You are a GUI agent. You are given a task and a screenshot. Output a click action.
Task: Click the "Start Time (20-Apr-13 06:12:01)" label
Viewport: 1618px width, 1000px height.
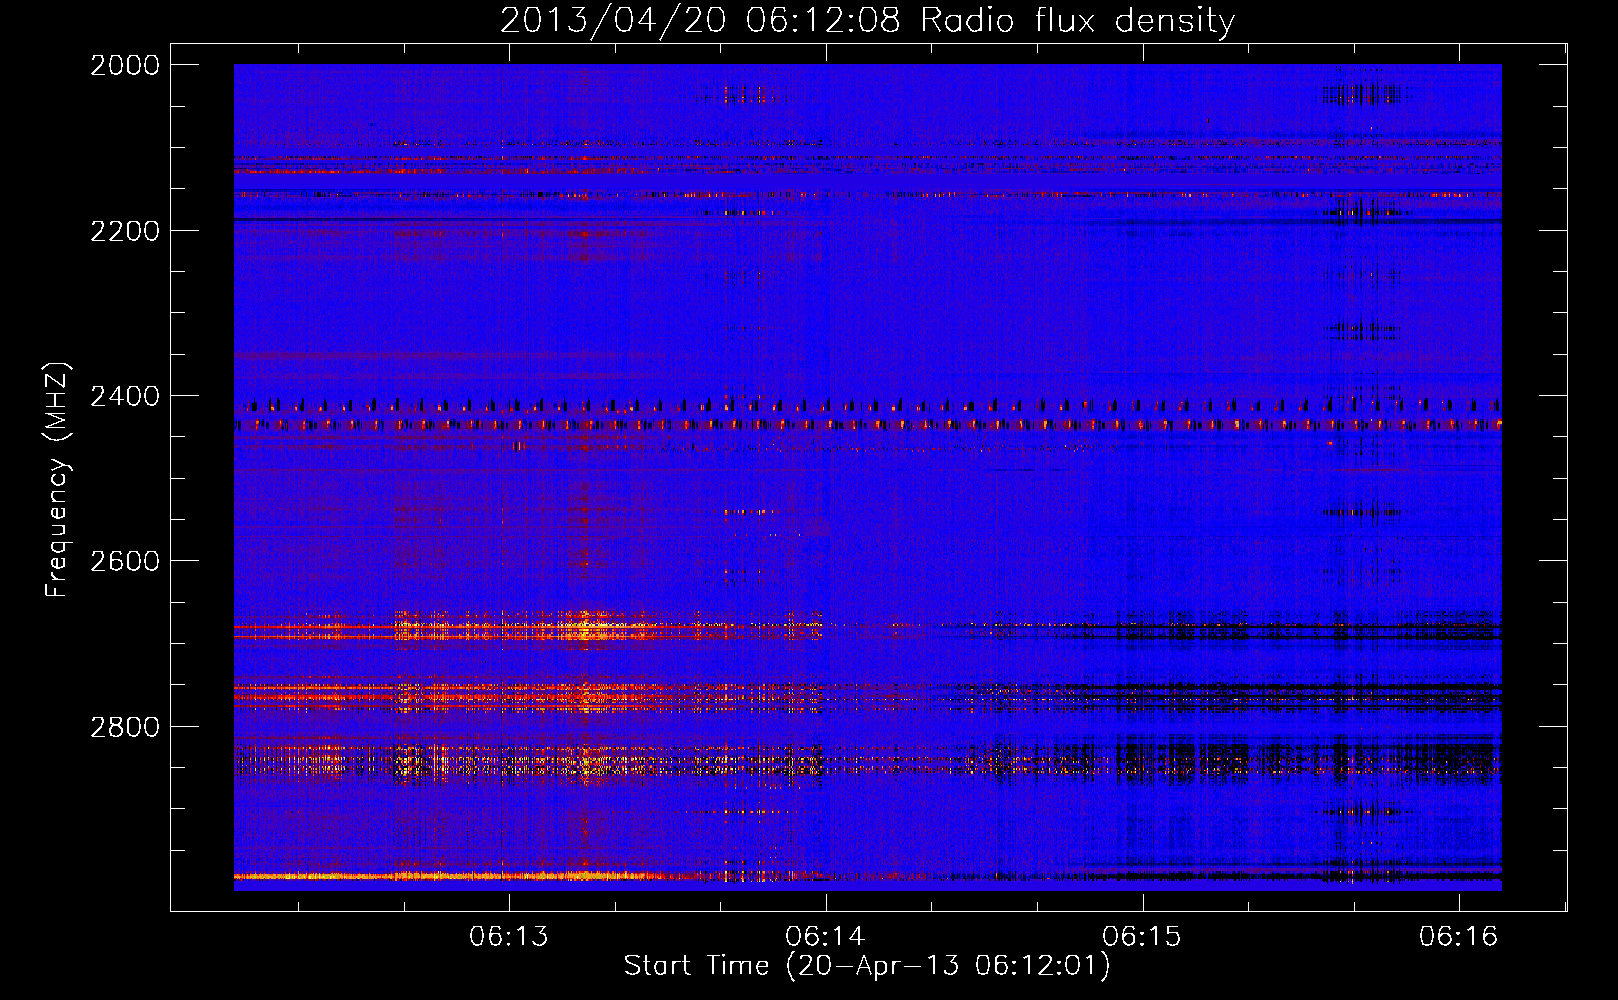[867, 966]
